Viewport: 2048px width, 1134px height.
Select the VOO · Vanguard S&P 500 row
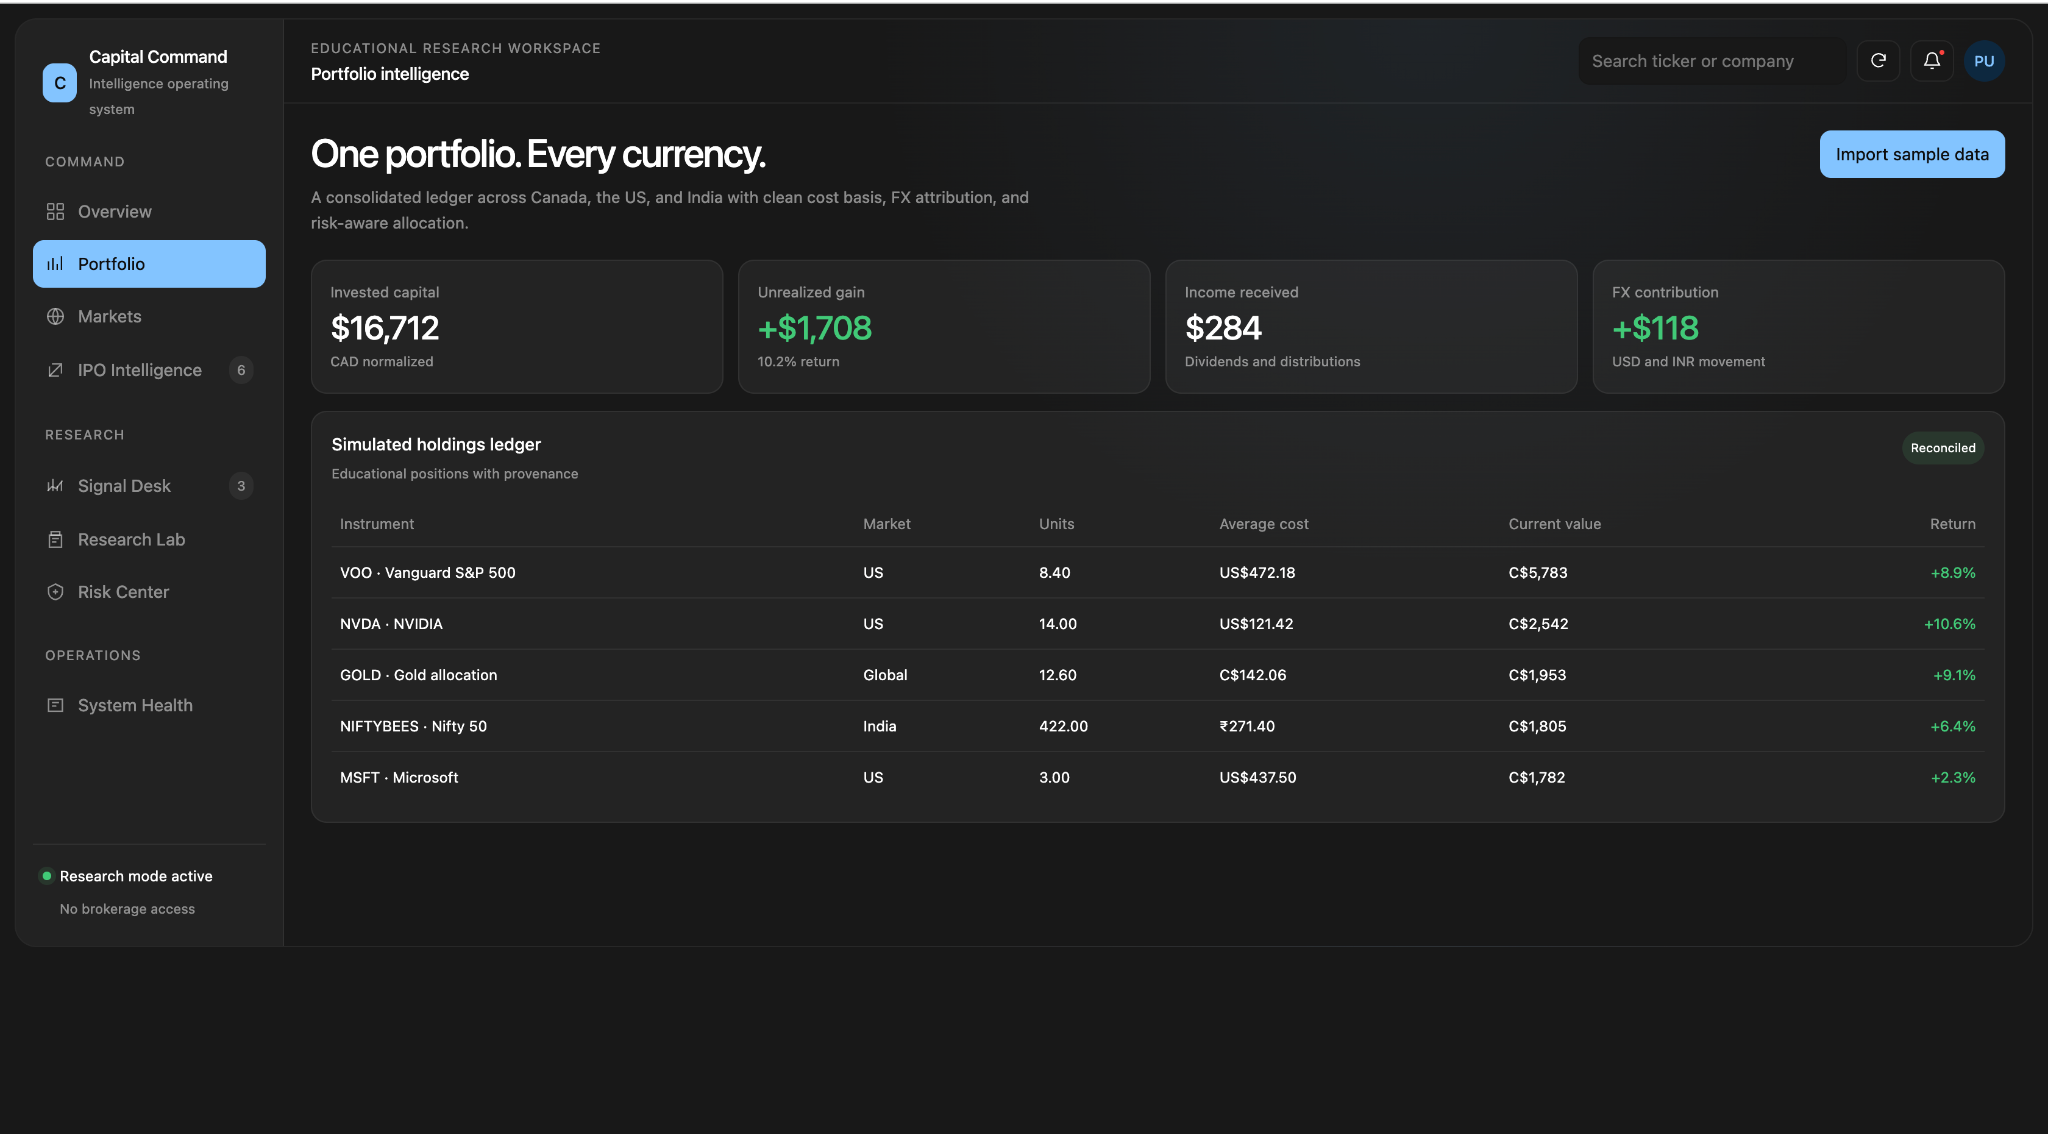pos(1158,573)
